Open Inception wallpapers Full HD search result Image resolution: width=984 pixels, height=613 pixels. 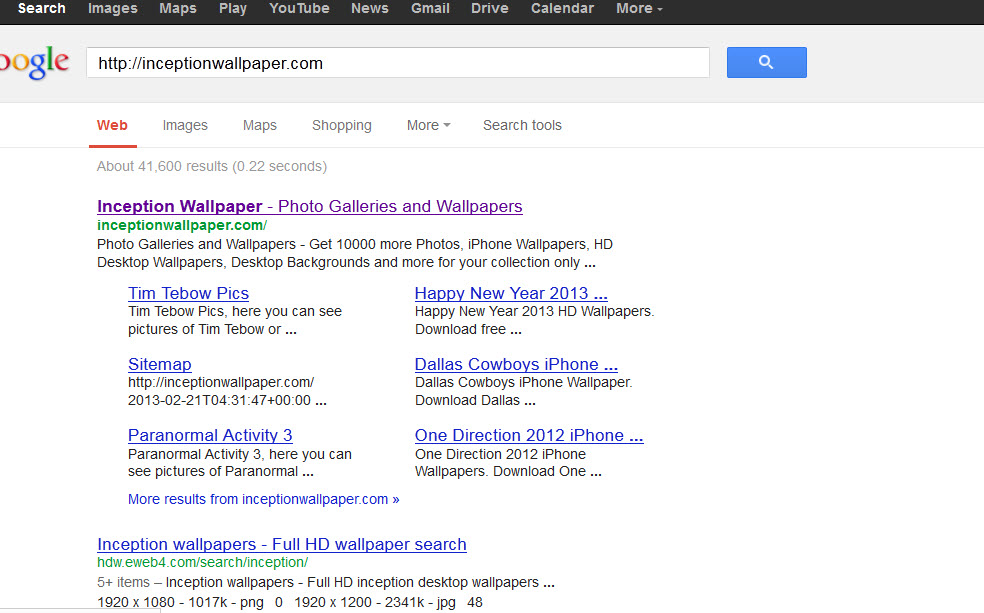[x=281, y=545]
